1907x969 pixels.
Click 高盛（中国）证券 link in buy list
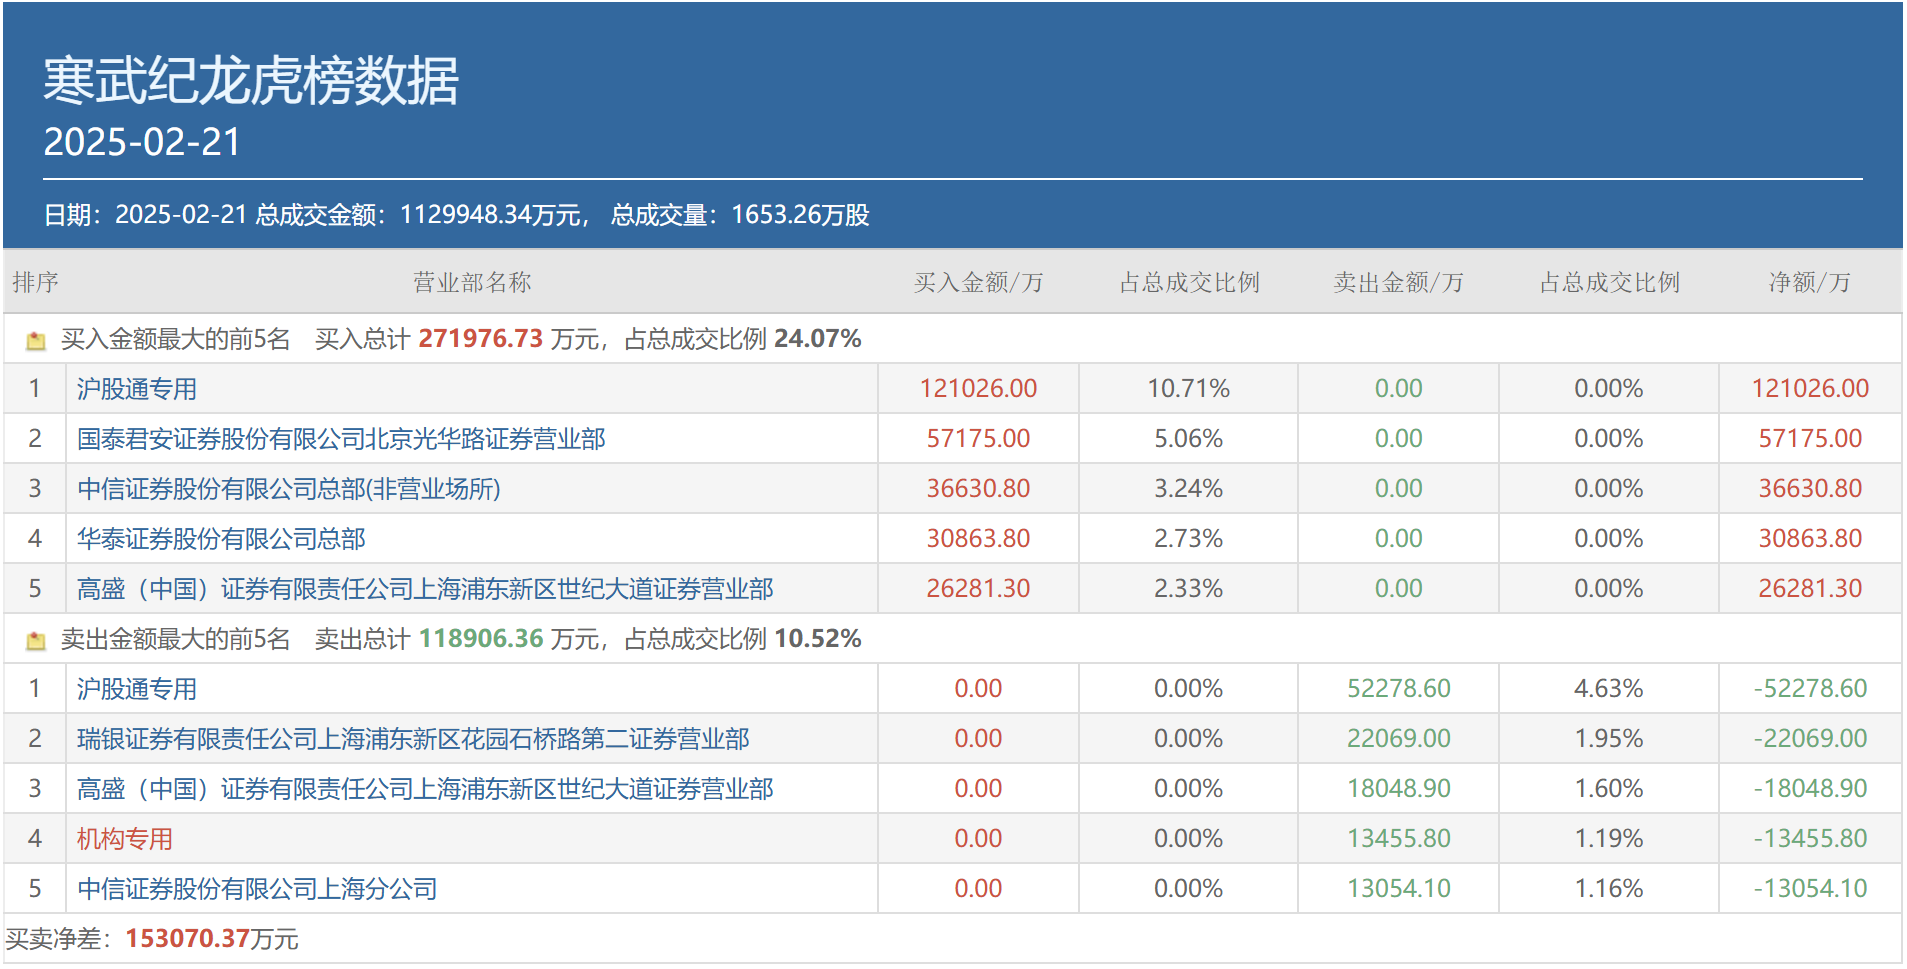point(425,589)
